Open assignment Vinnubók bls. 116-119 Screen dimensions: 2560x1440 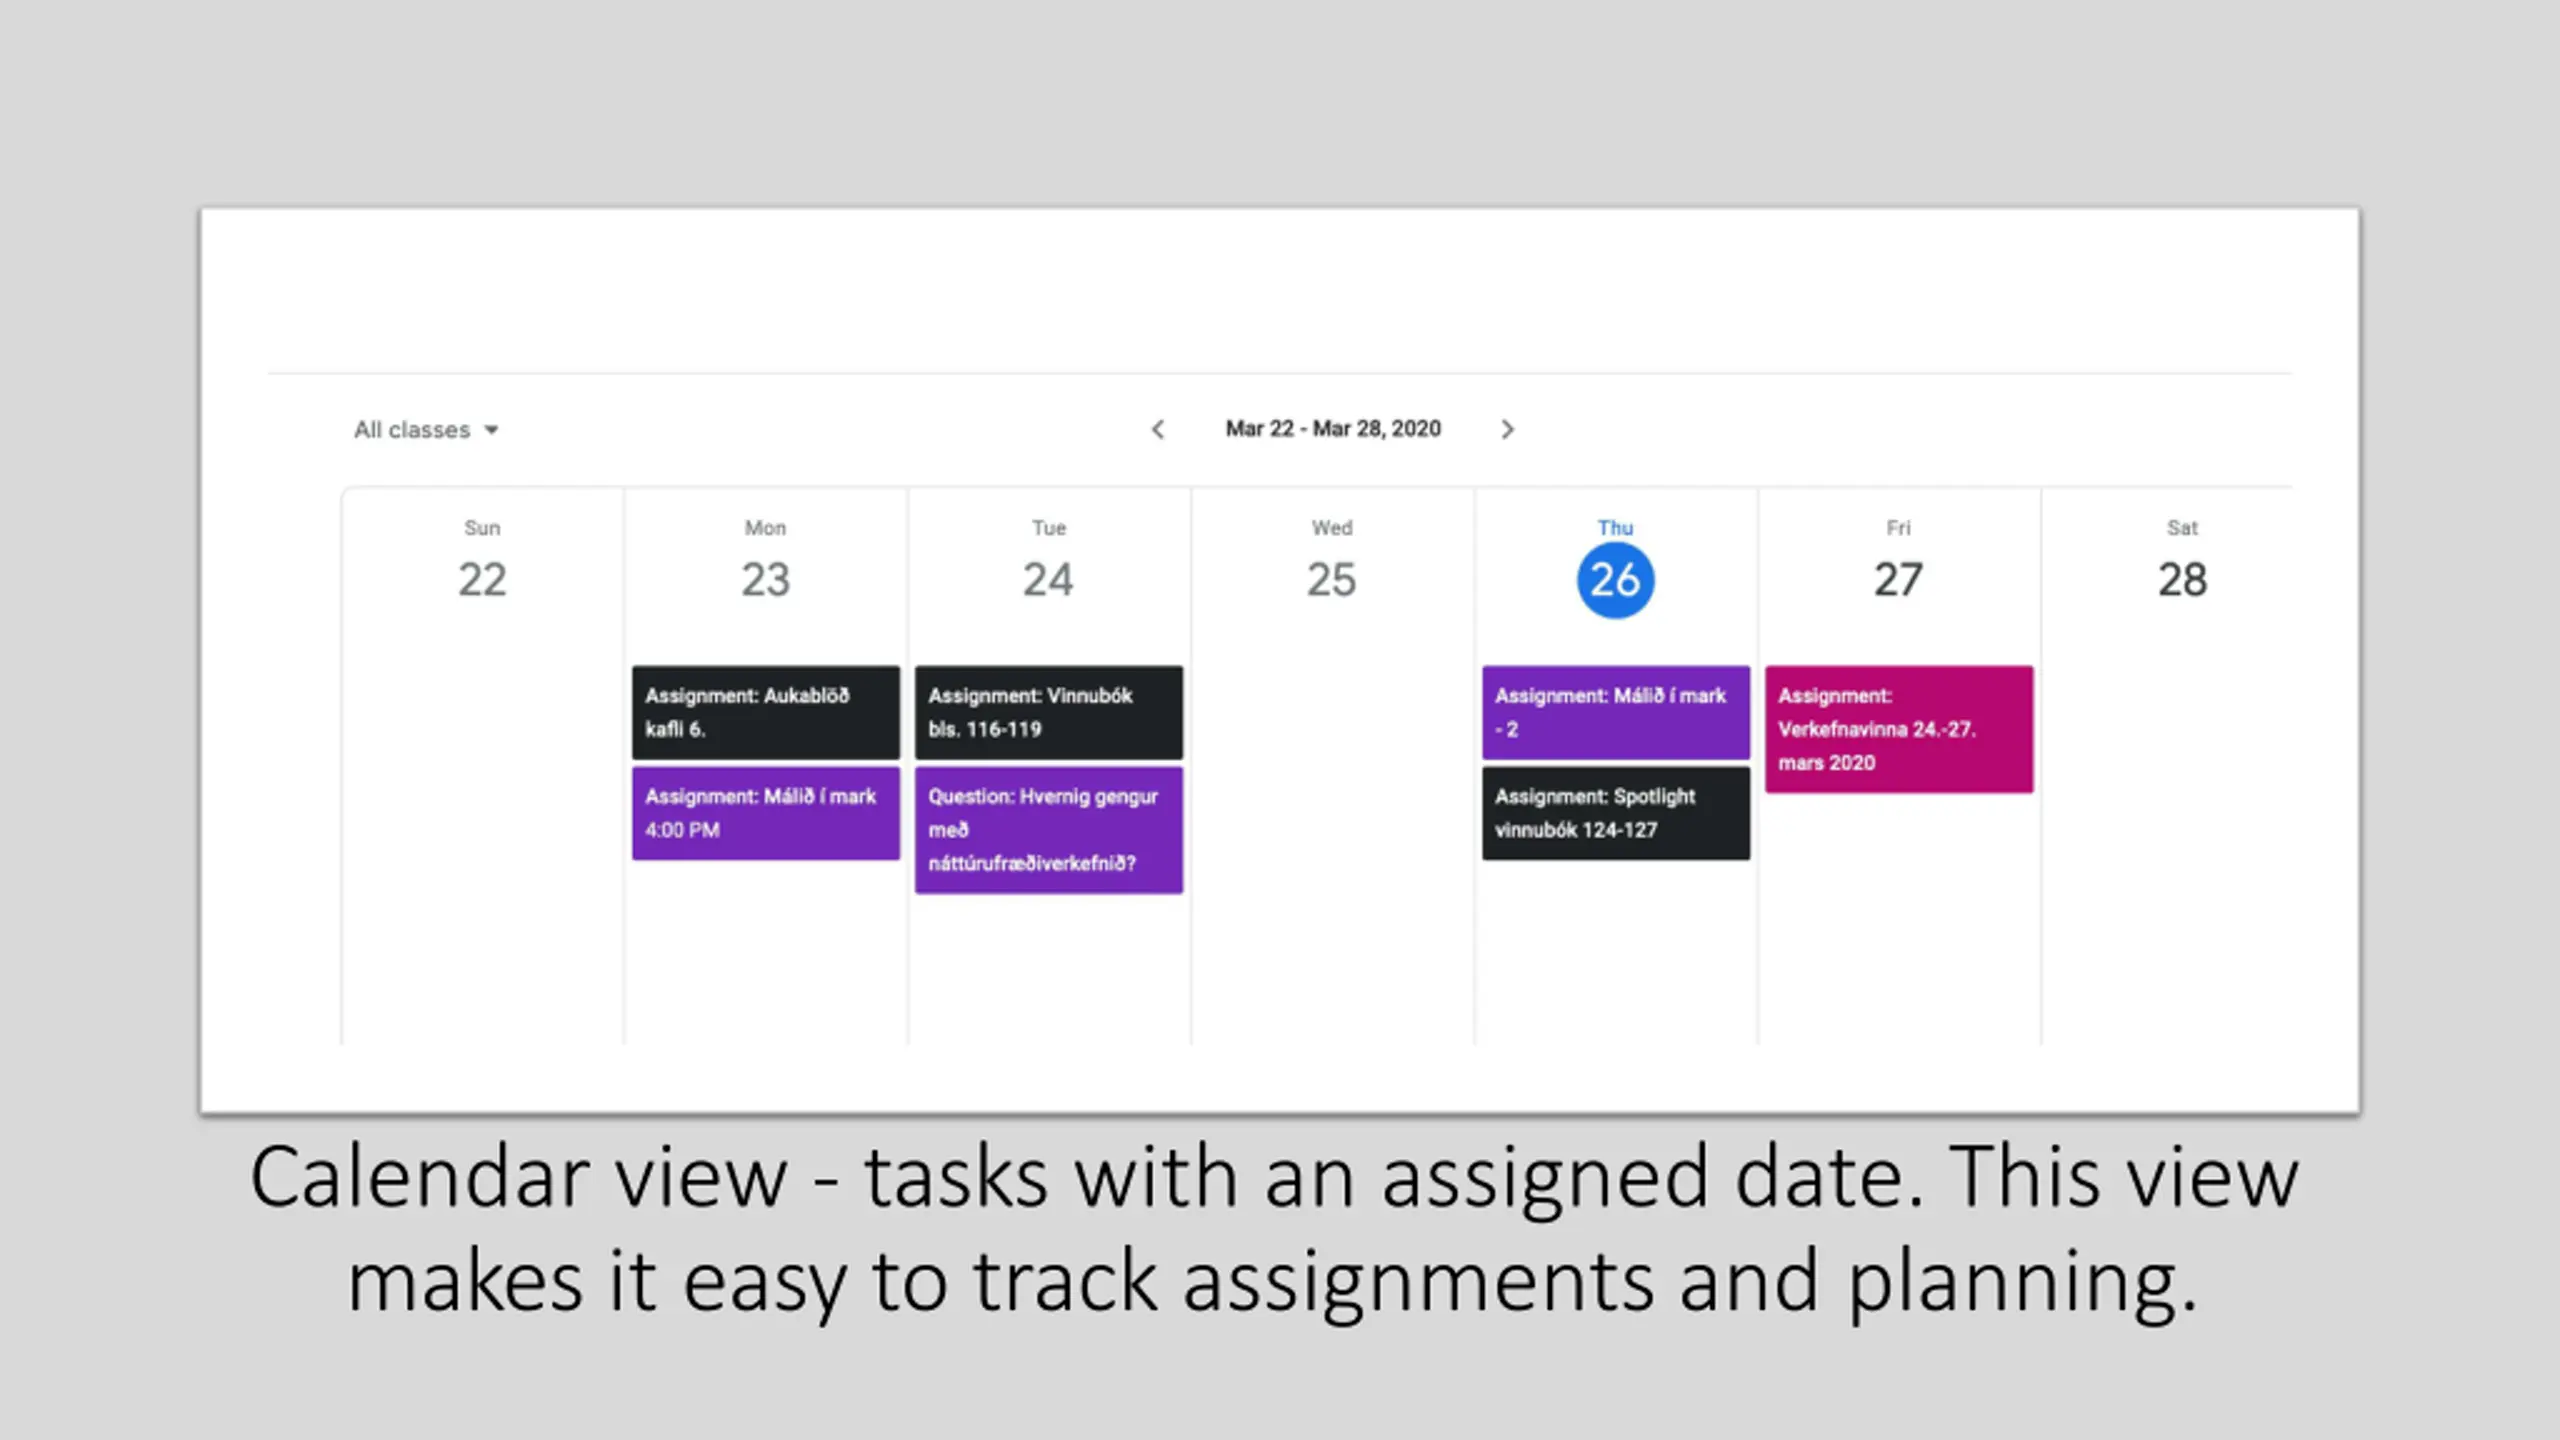pos(1049,712)
